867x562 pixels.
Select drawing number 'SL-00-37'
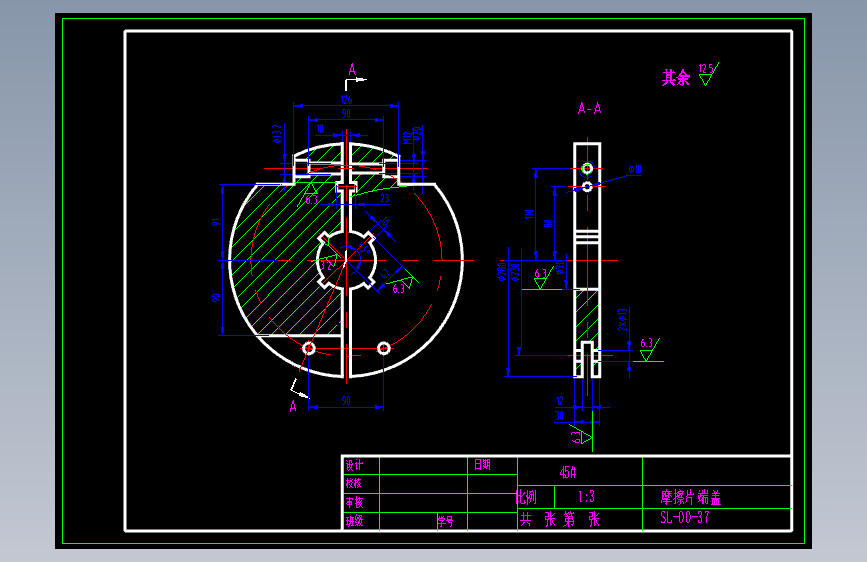[685, 518]
